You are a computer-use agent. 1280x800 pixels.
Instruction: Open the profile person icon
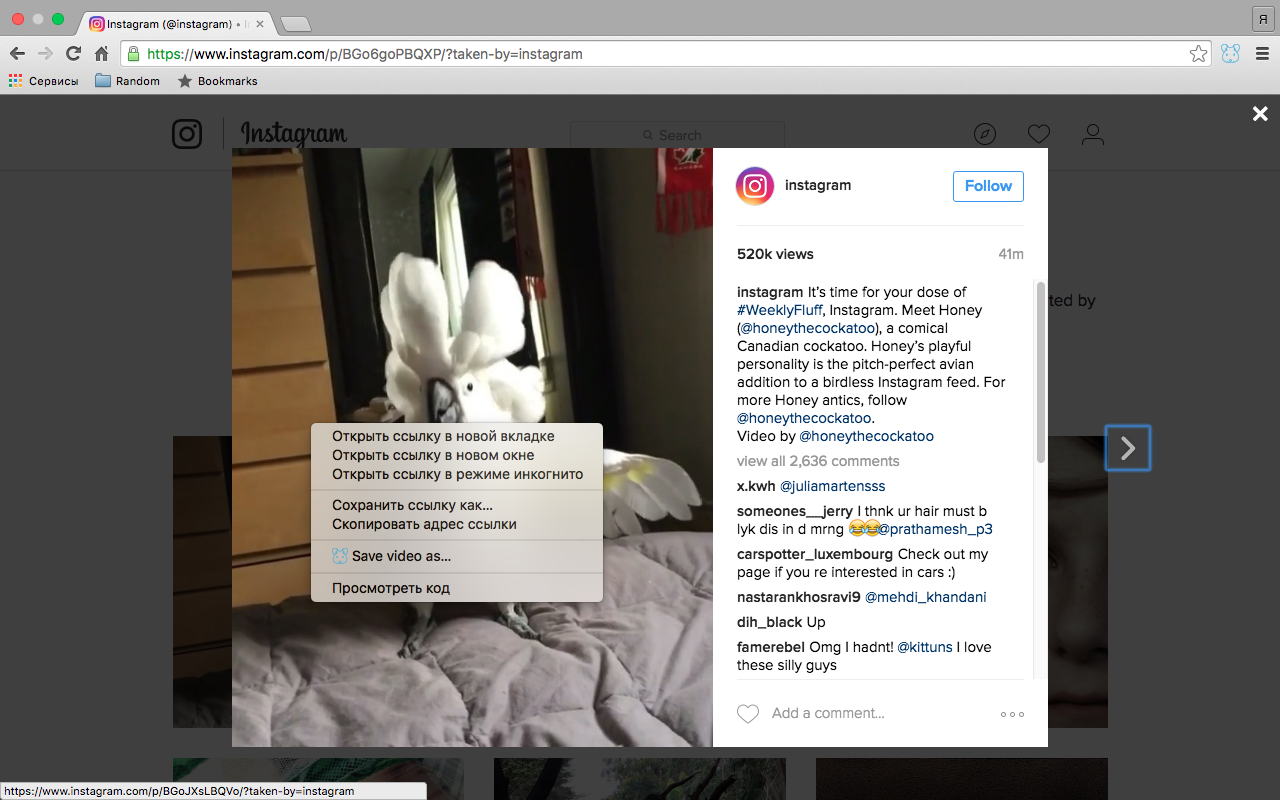coord(1093,134)
